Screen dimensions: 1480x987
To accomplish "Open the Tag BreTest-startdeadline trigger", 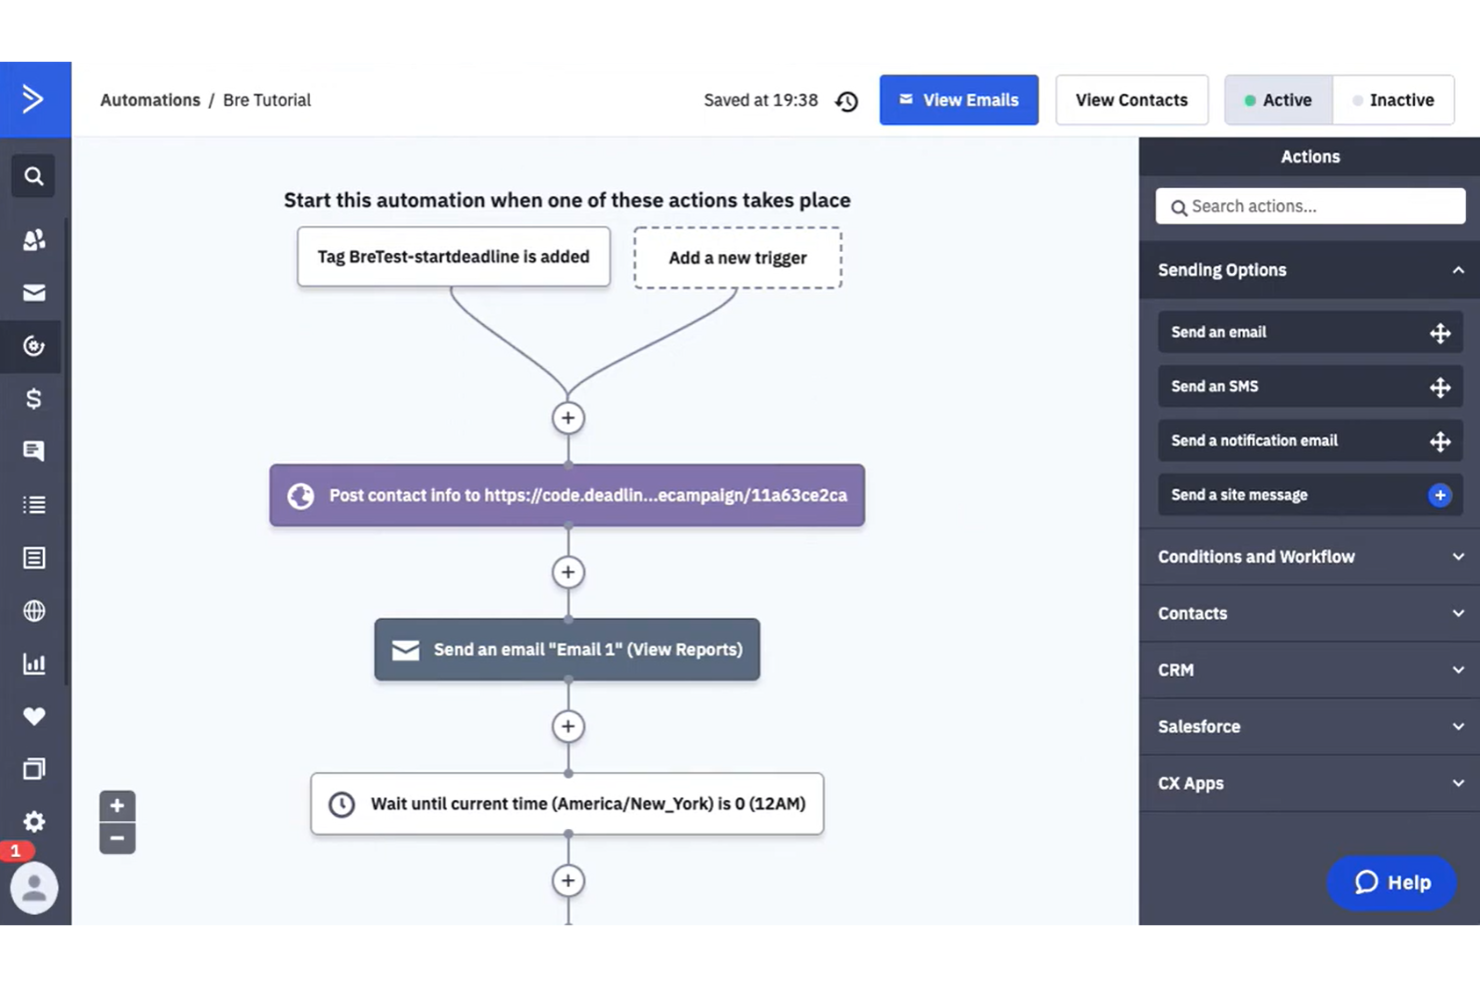I will (x=454, y=257).
